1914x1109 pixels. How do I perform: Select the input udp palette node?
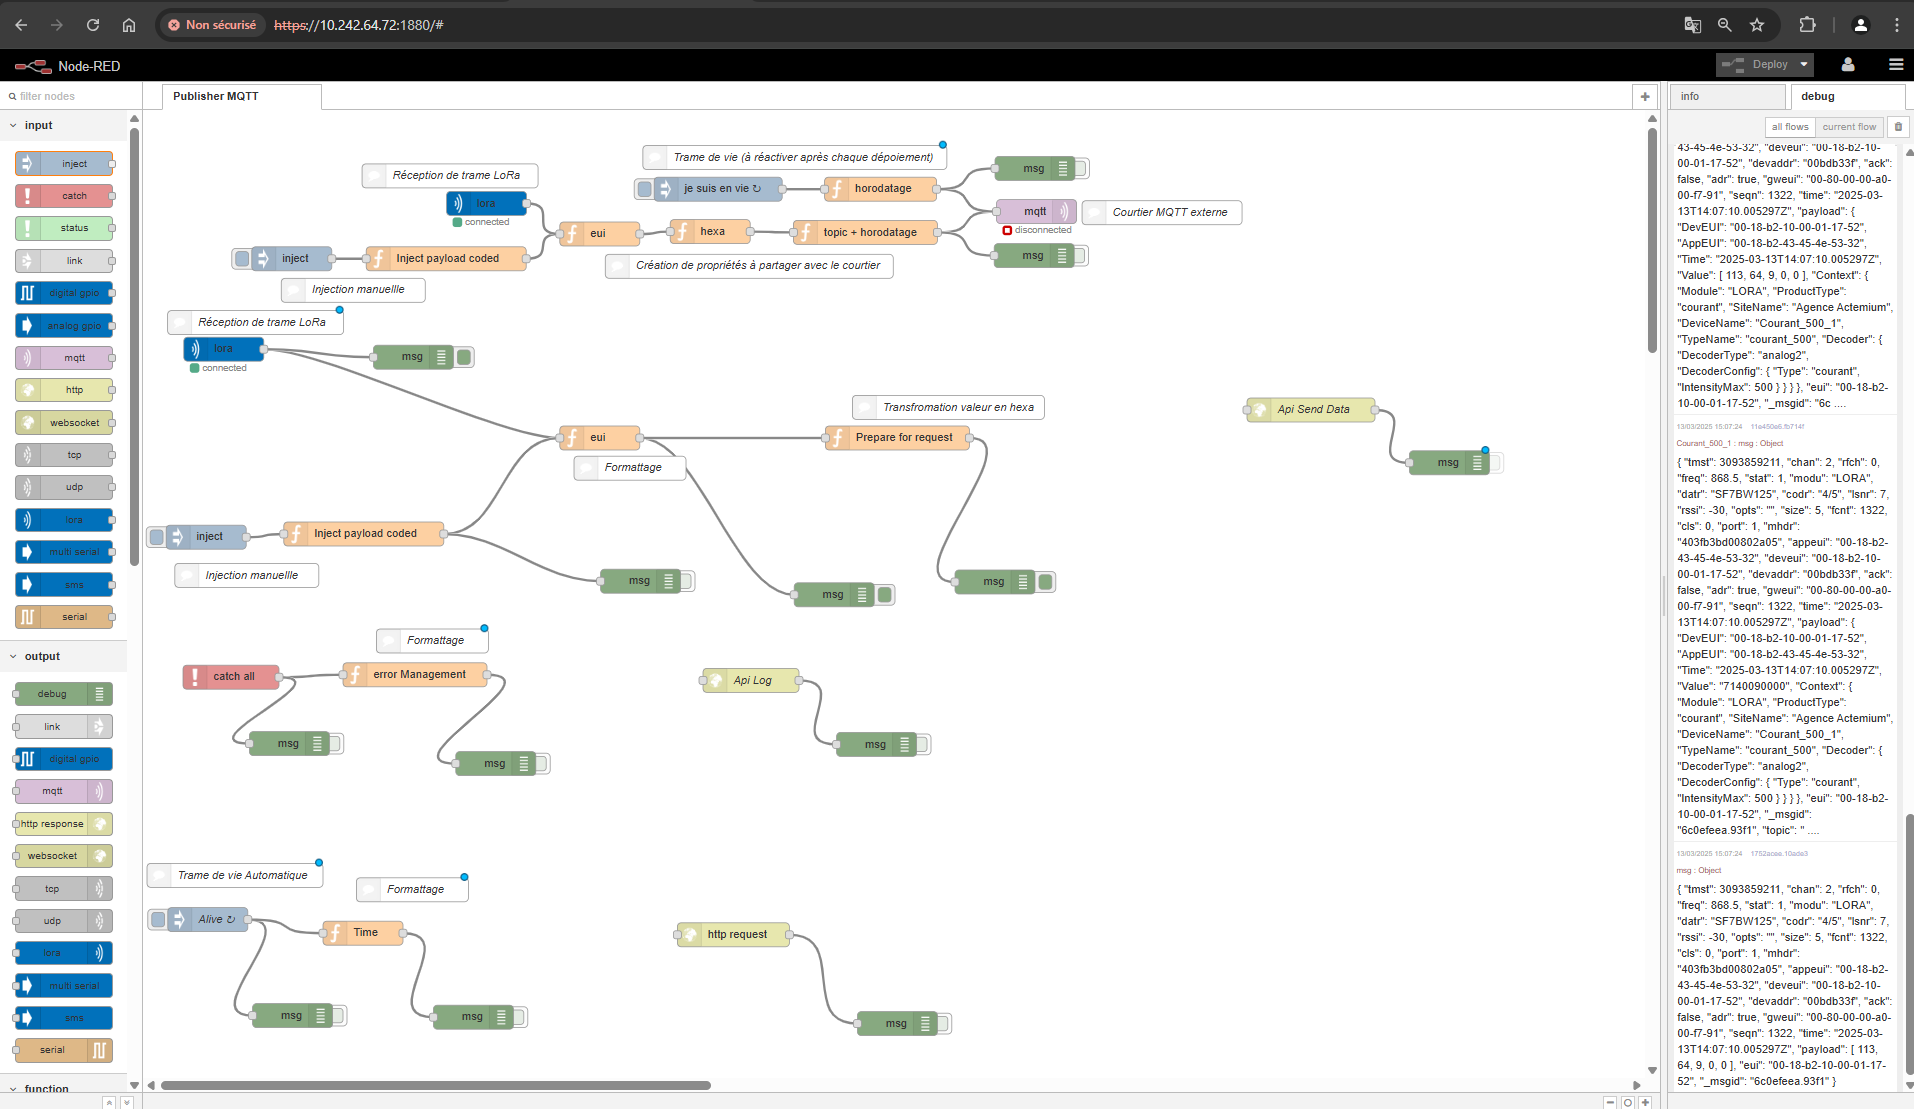pos(64,487)
